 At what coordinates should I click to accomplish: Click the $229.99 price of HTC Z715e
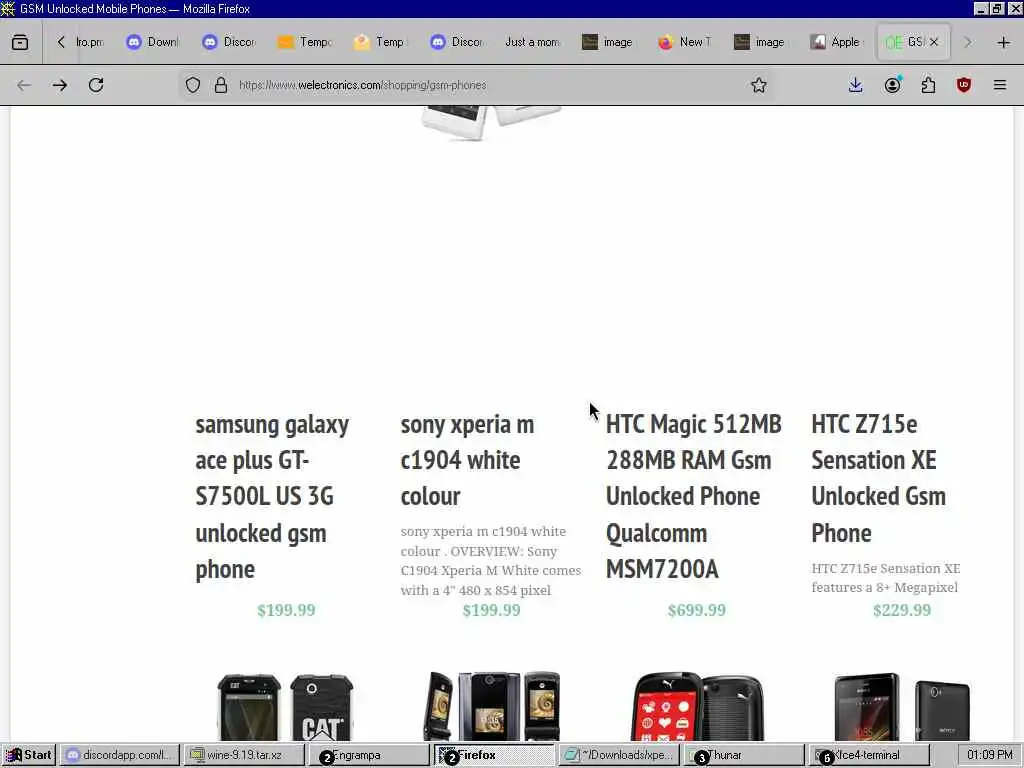pyautogui.click(x=902, y=610)
